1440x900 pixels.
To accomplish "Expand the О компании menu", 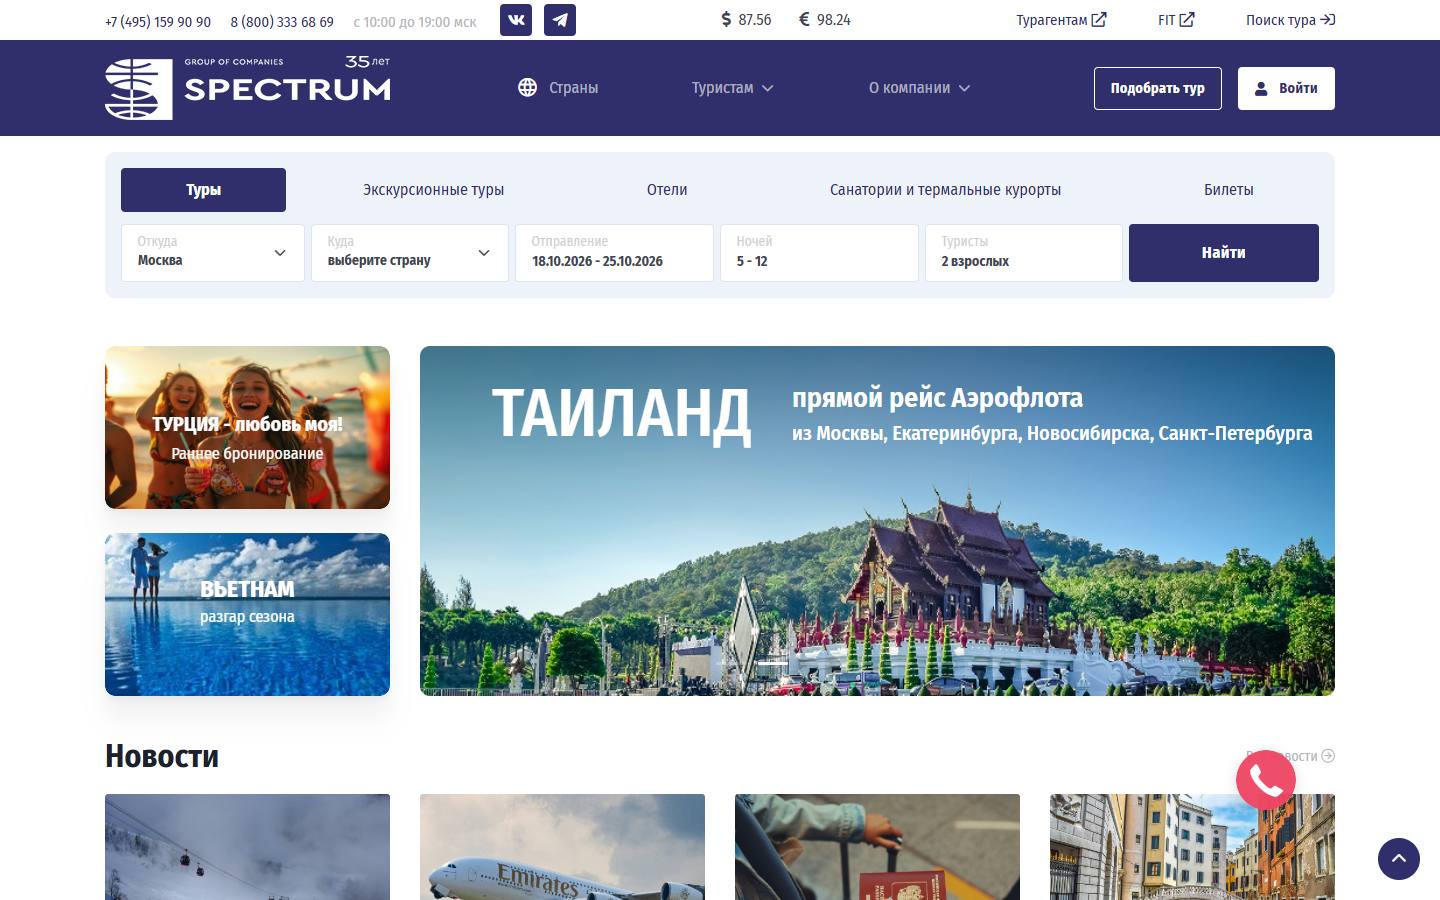I will click(x=919, y=88).
